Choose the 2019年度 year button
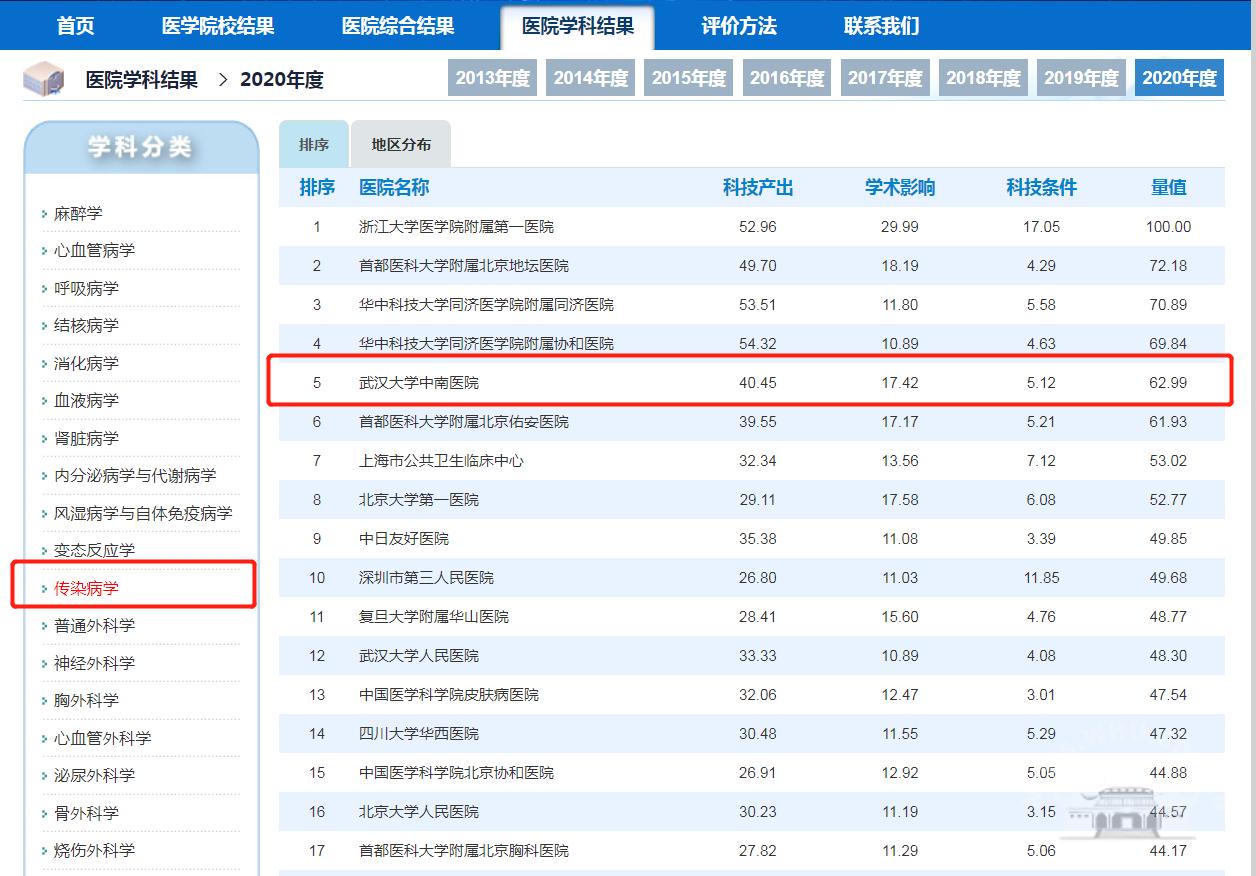Image resolution: width=1256 pixels, height=876 pixels. [1081, 78]
